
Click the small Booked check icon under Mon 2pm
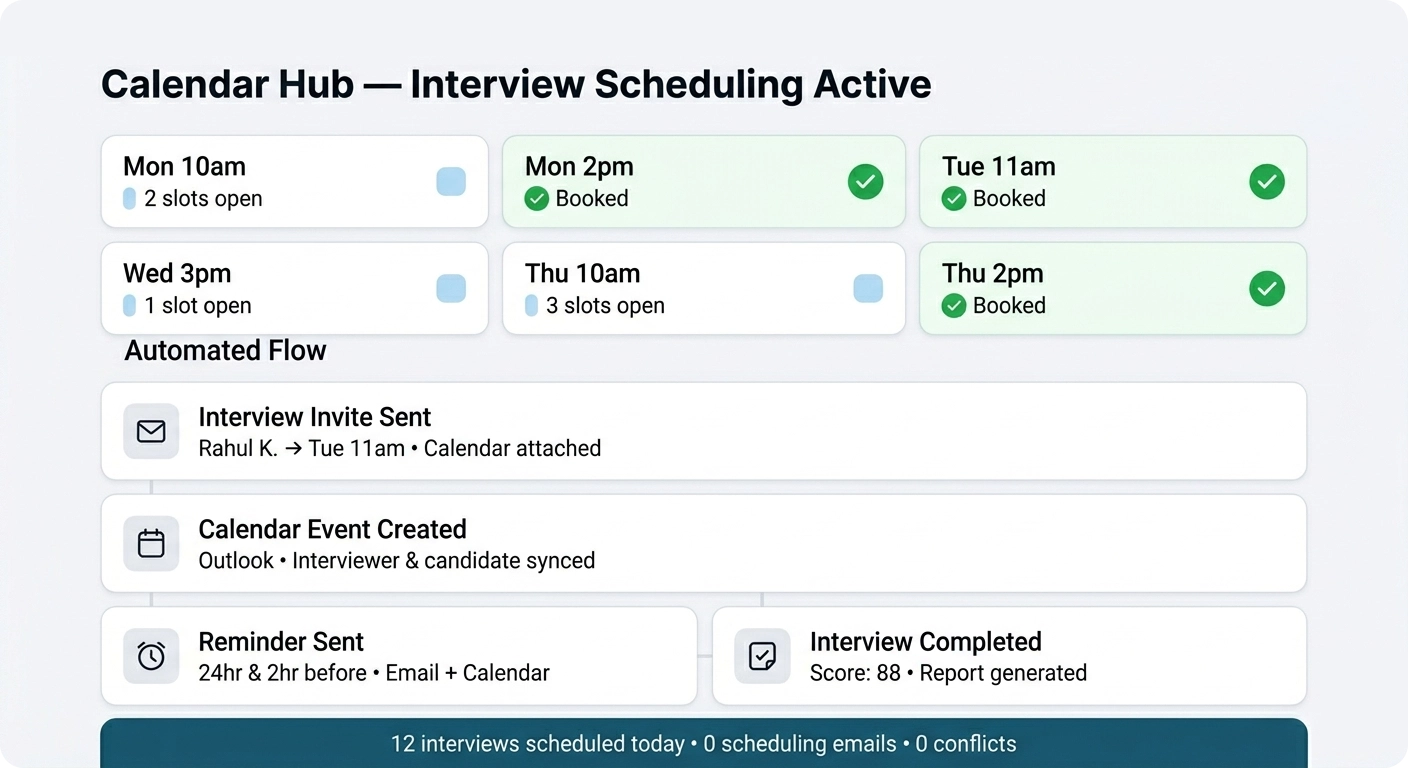537,199
